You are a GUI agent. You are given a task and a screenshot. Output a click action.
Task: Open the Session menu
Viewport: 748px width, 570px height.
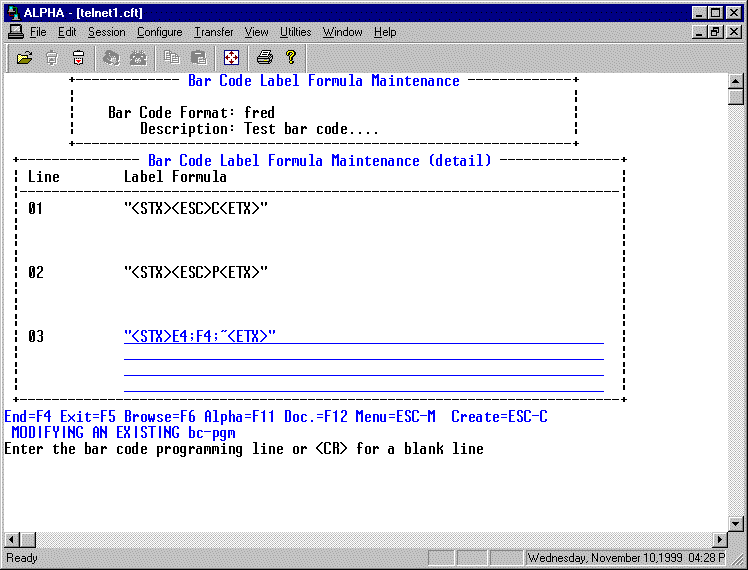106,32
